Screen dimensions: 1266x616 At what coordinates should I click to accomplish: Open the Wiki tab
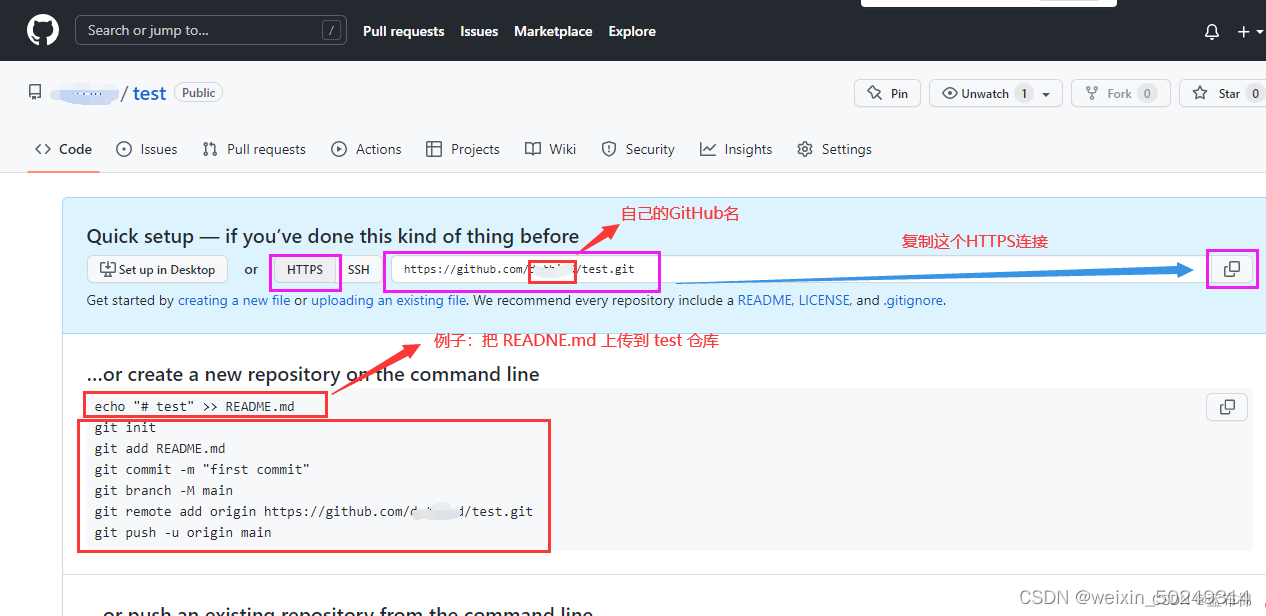coord(551,149)
